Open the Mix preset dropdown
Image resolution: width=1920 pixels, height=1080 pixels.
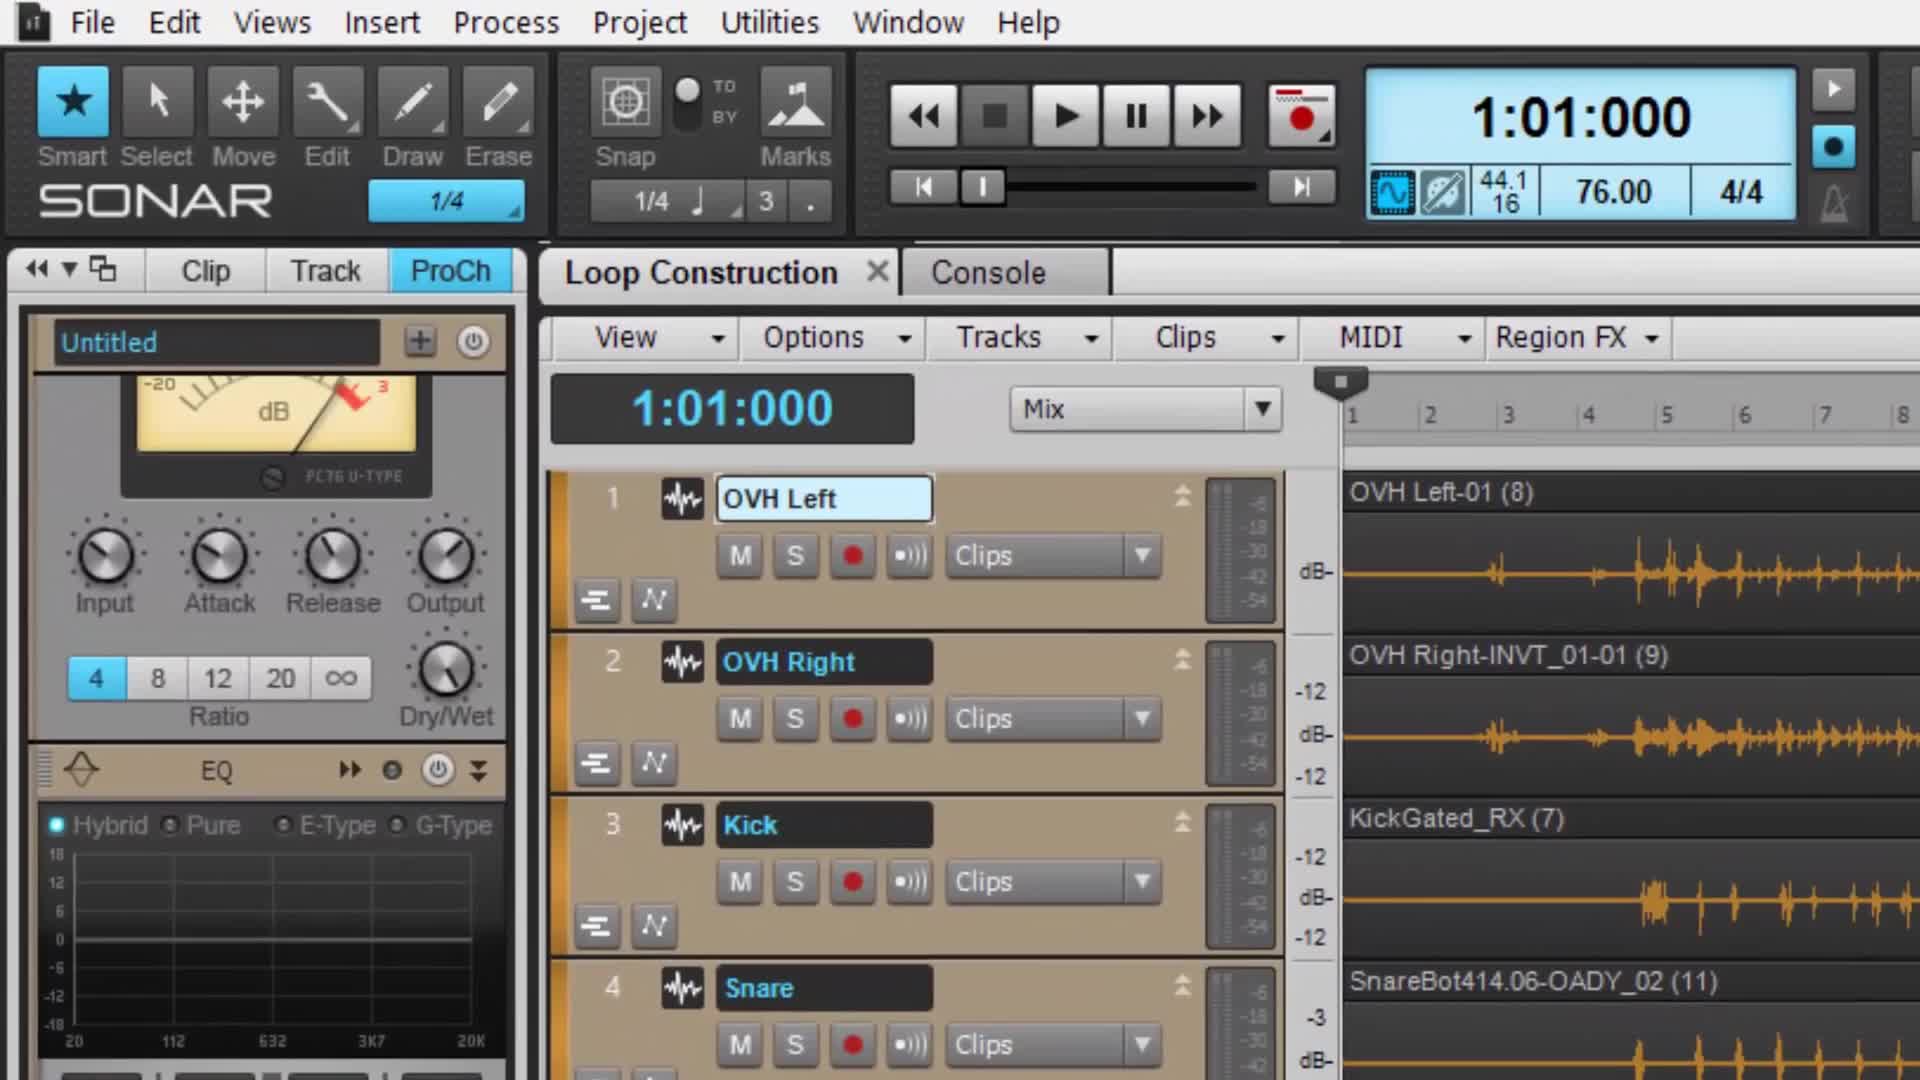pos(1262,409)
